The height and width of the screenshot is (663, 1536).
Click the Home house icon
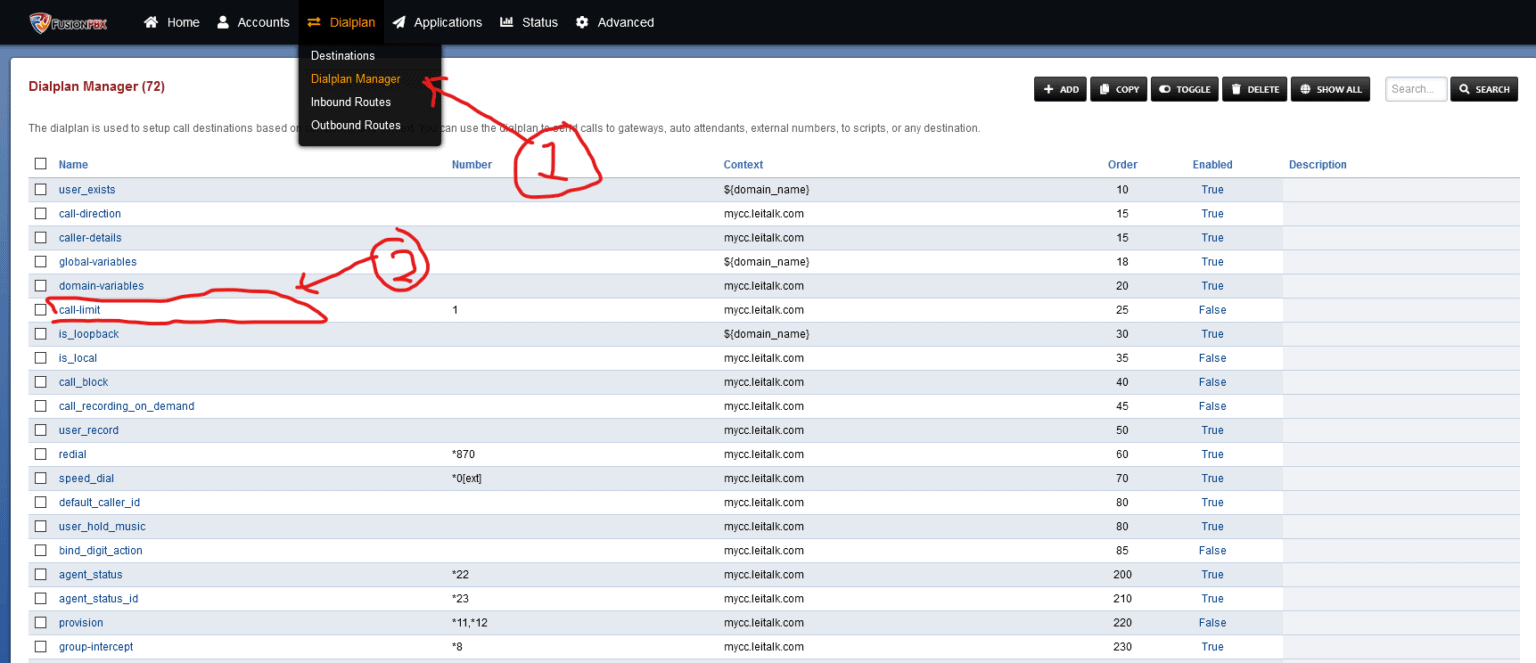pos(151,22)
